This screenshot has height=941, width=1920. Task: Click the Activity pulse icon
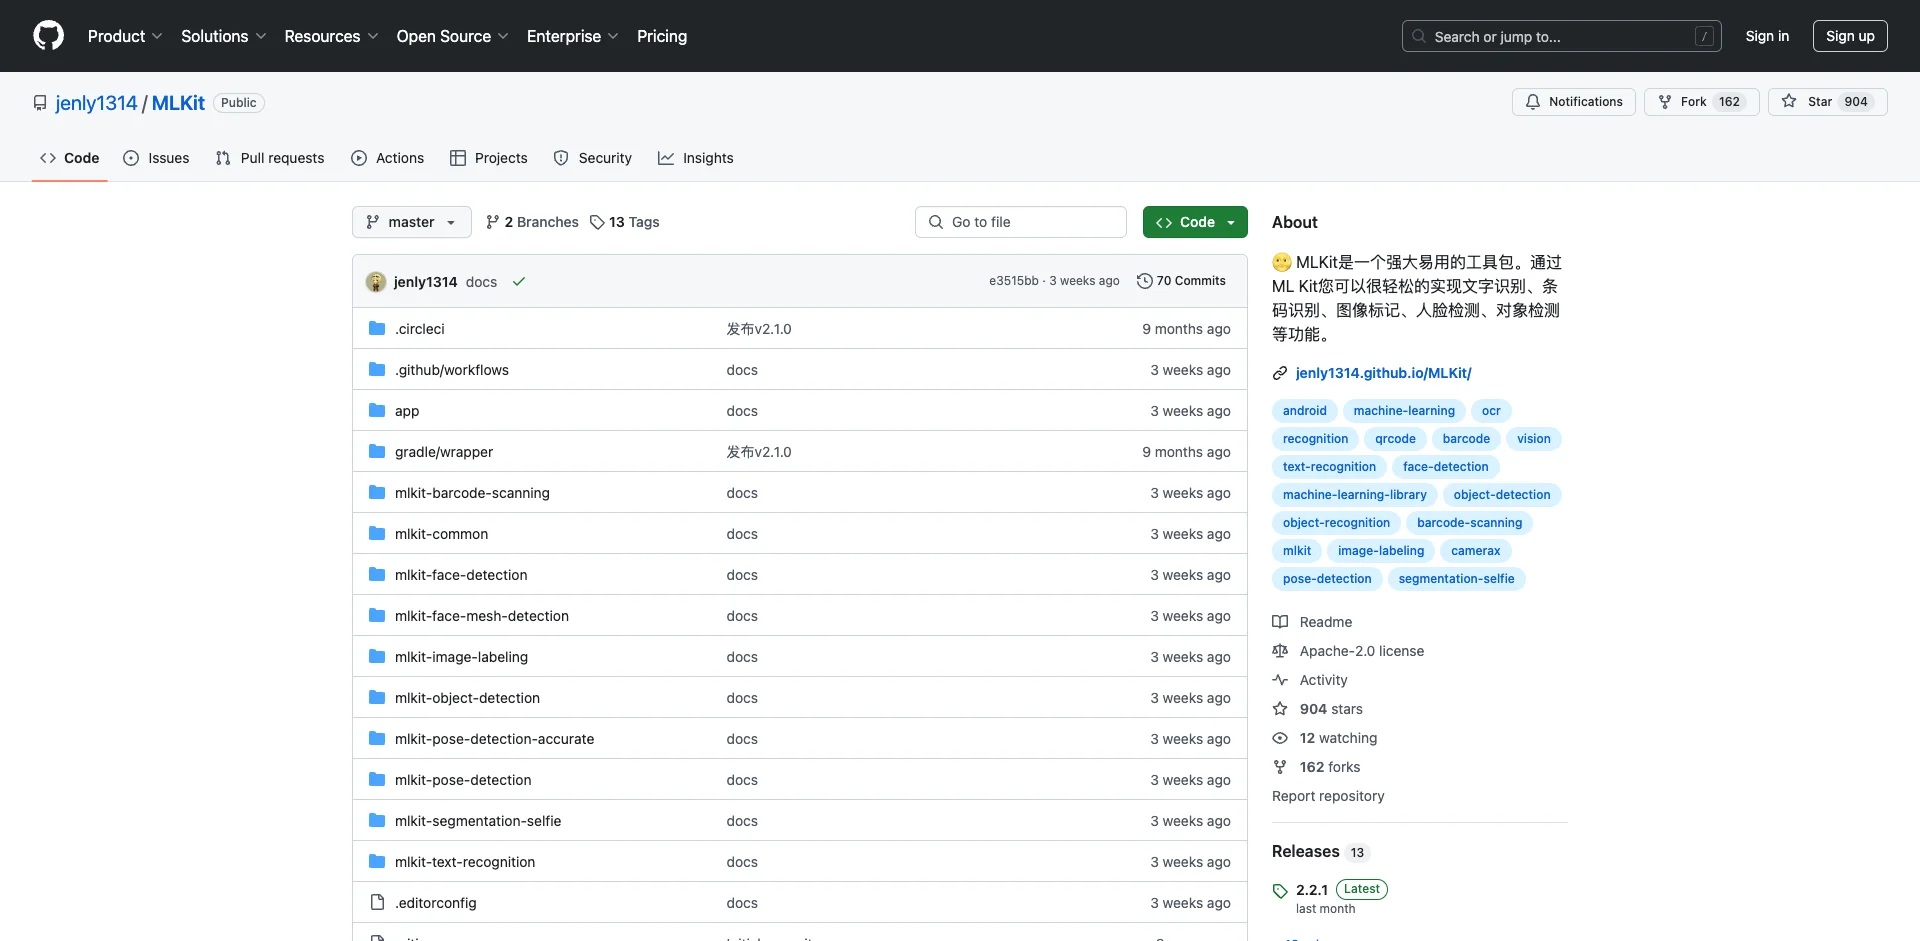tap(1280, 680)
